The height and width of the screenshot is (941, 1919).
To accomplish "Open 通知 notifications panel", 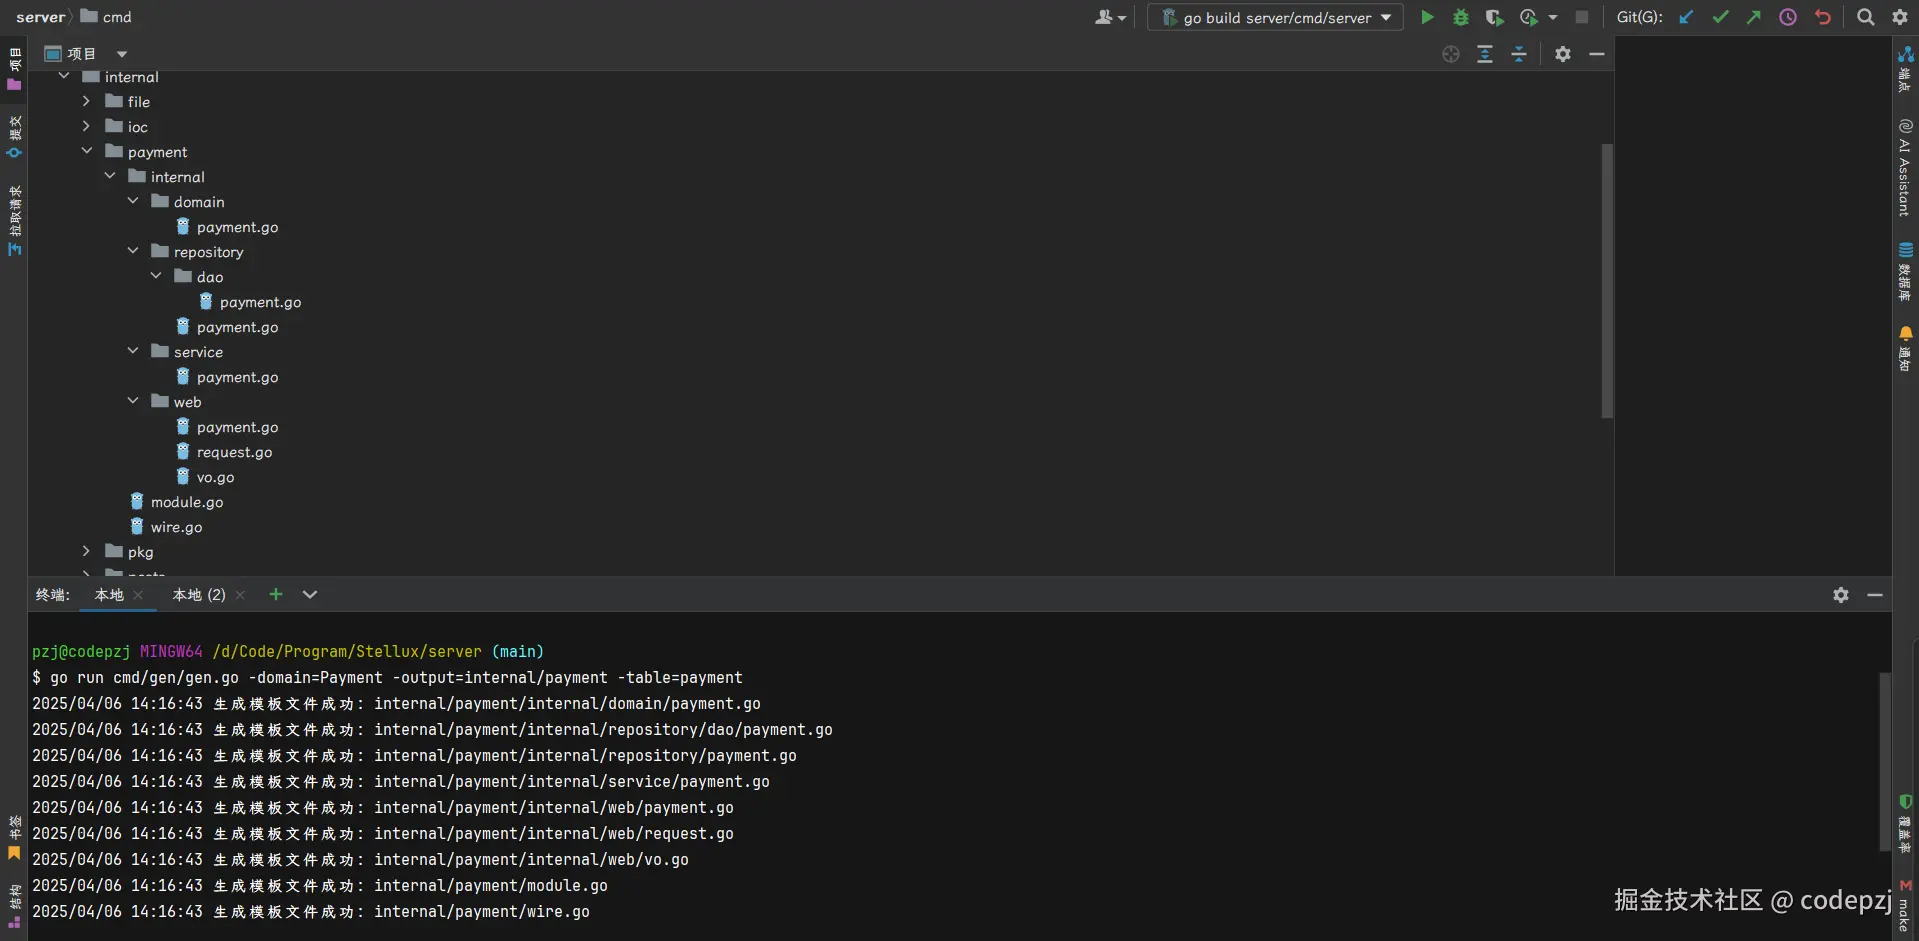I will point(1905,348).
